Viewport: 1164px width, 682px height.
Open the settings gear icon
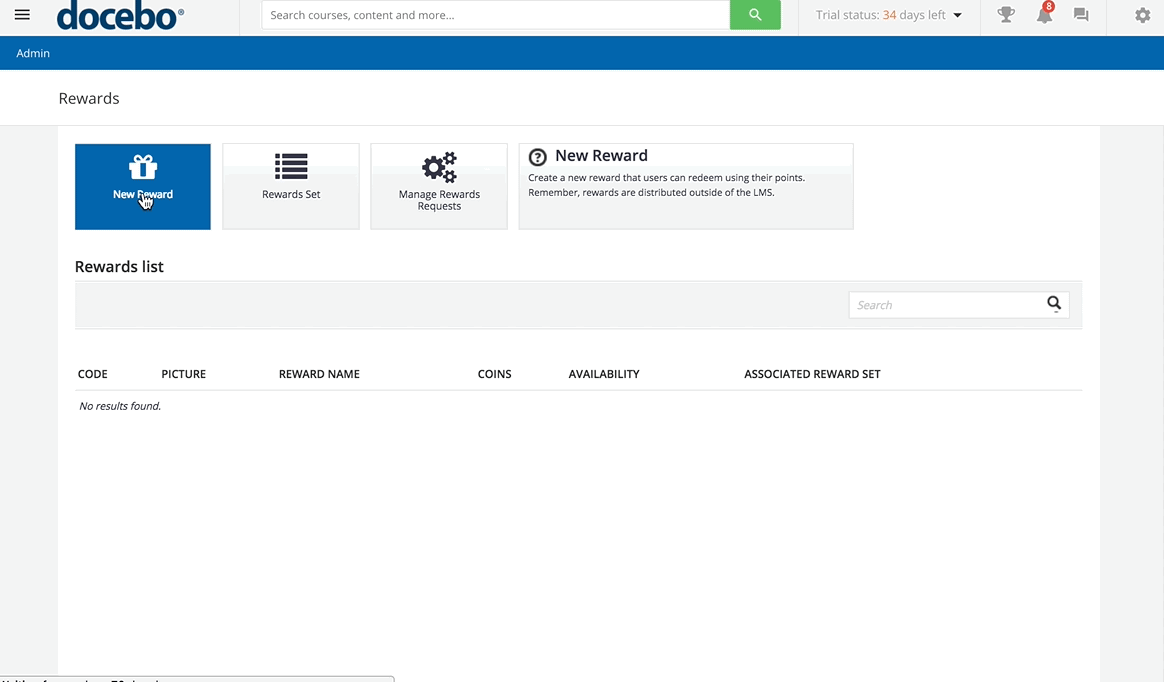[x=1142, y=15]
